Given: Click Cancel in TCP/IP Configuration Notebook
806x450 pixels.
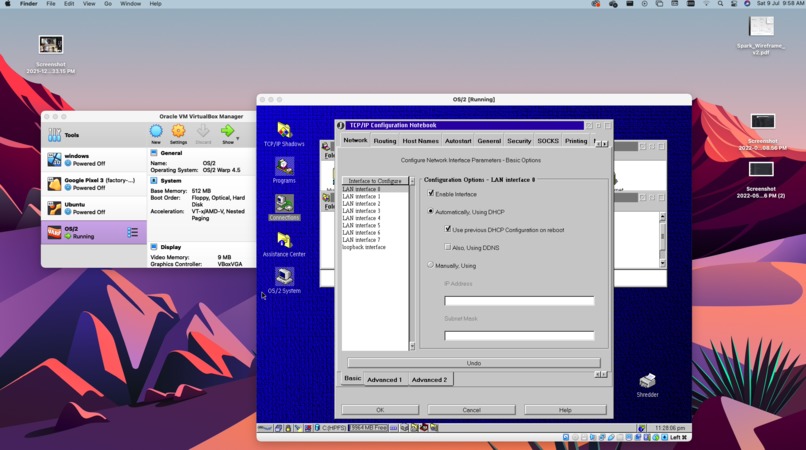Looking at the screenshot, I should click(471, 410).
